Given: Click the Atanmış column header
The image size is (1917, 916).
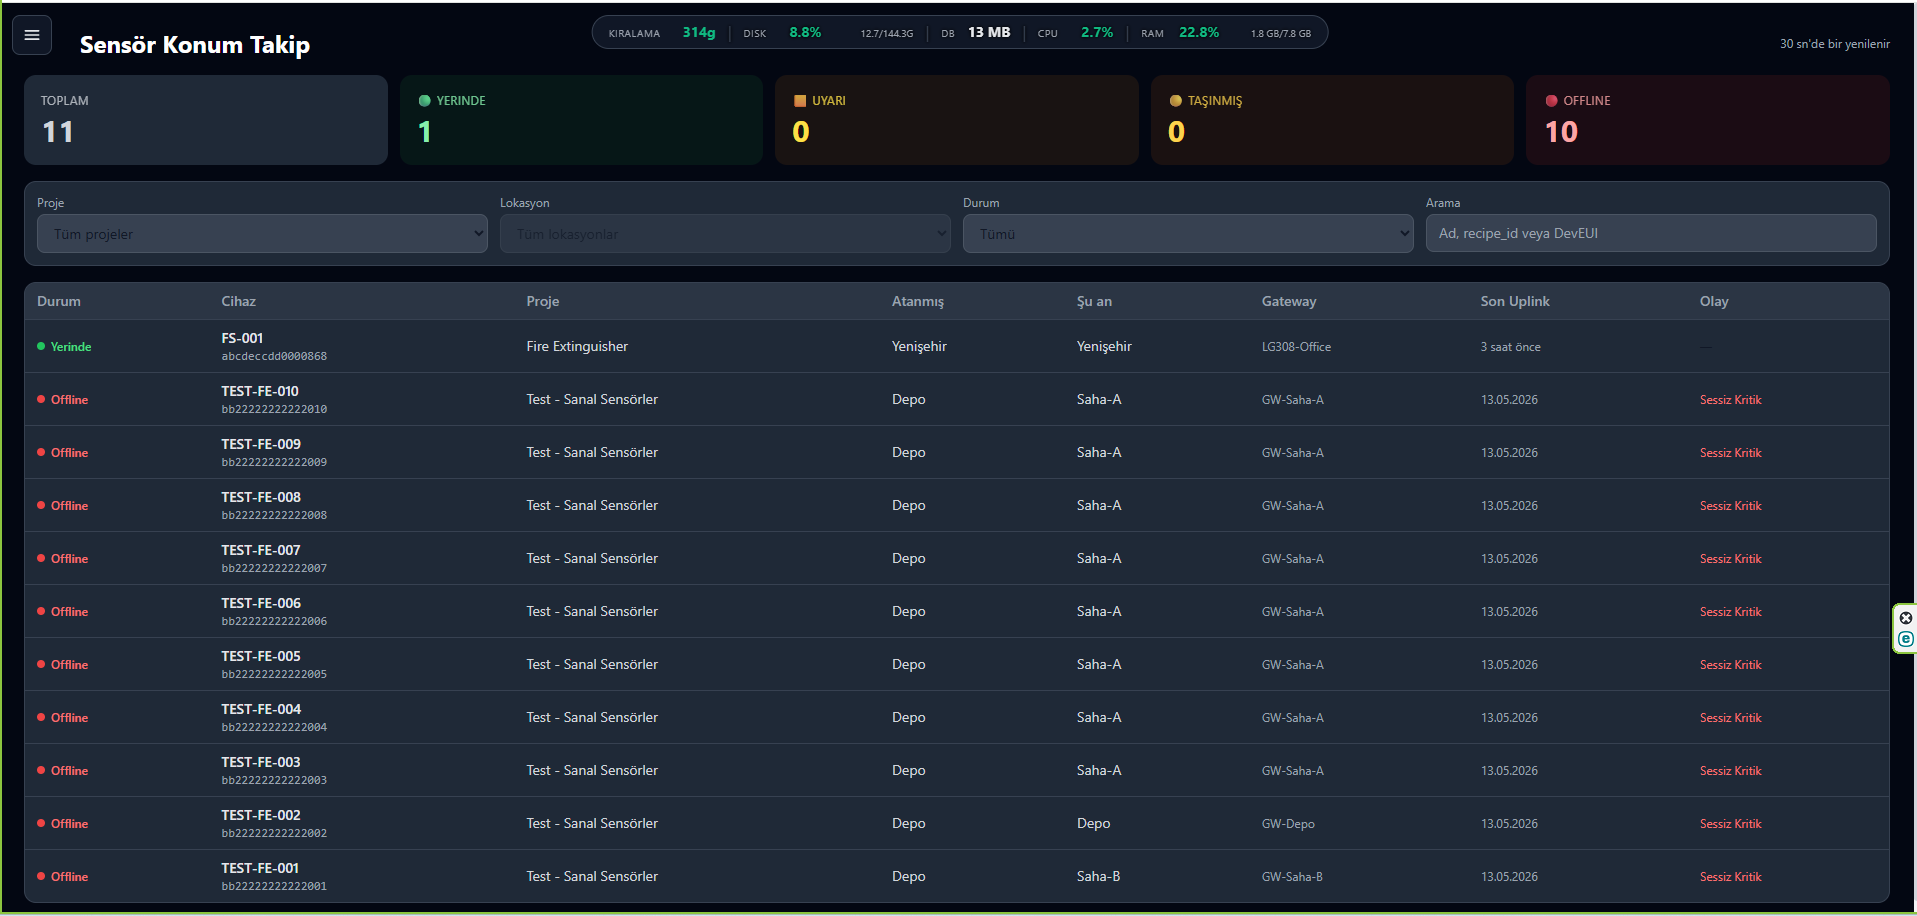Looking at the screenshot, I should click(x=918, y=301).
